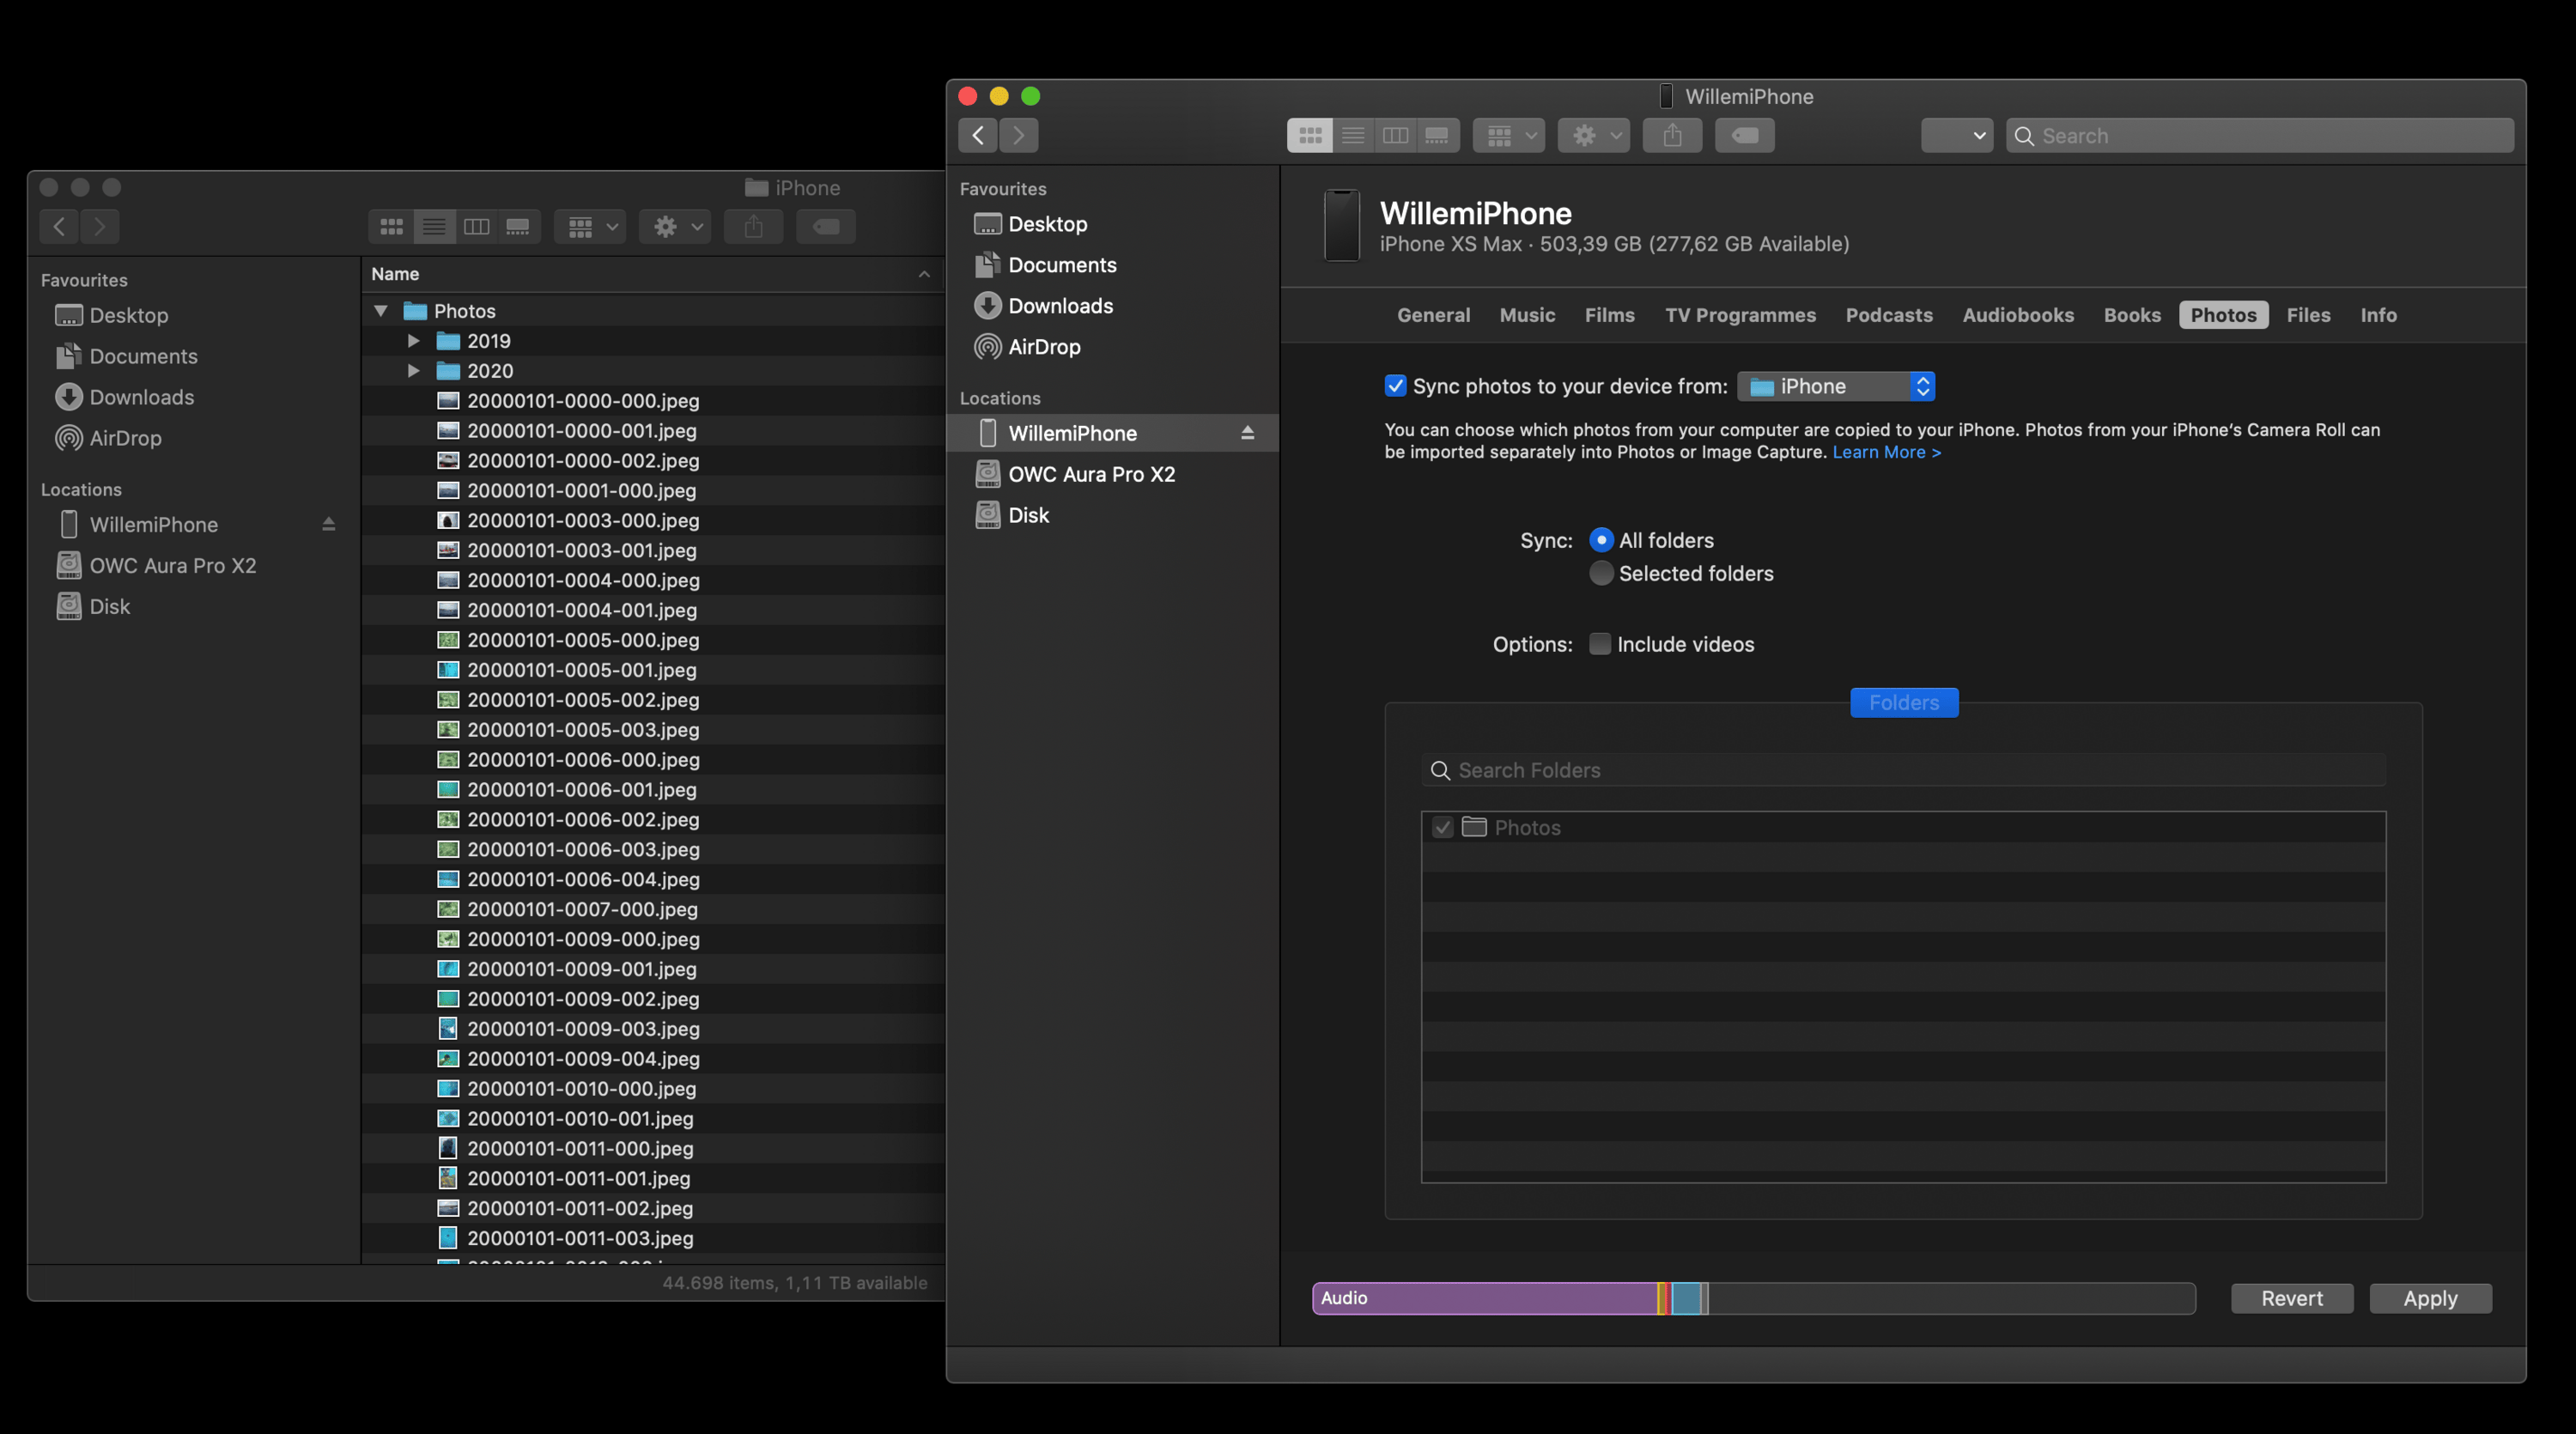Click the Audio segment in storage bar
The image size is (2576, 1434).
click(x=1484, y=1298)
